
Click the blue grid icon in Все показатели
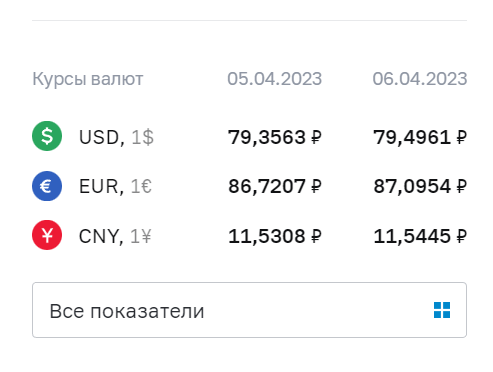pyautogui.click(x=442, y=310)
